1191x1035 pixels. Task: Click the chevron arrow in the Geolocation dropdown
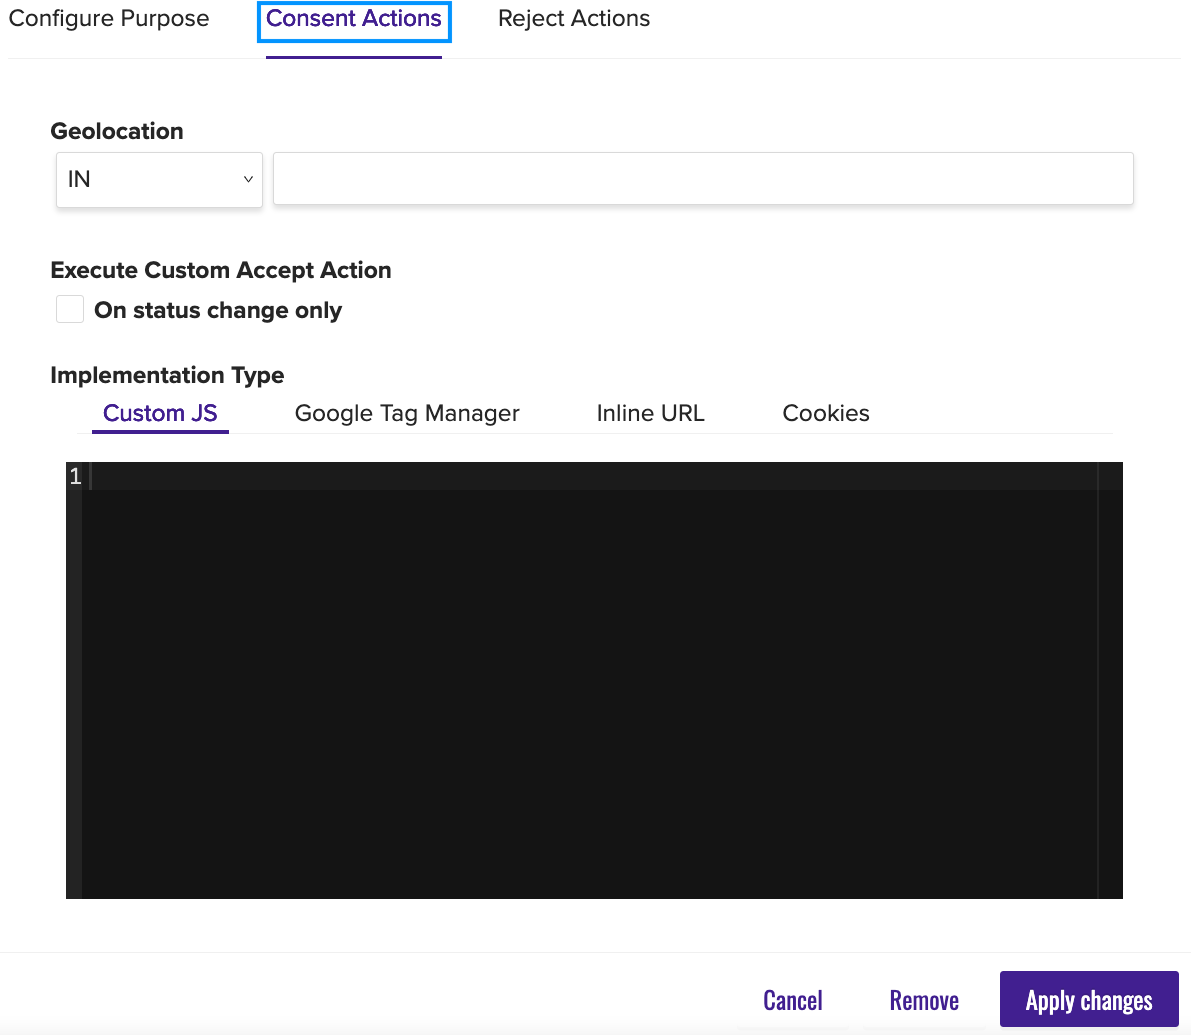pos(248,180)
